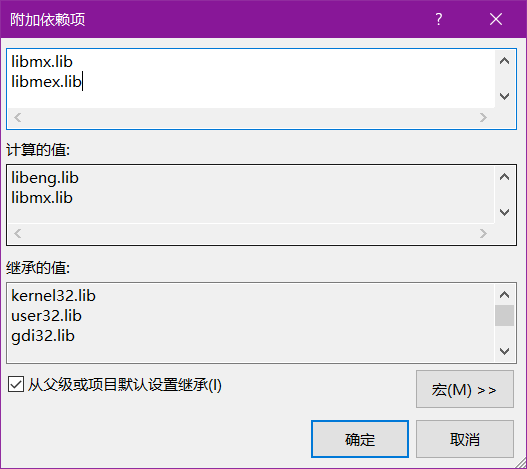Image resolution: width=527 pixels, height=469 pixels.
Task: Select kernel32.lib in 继承的值
Action: [53, 296]
